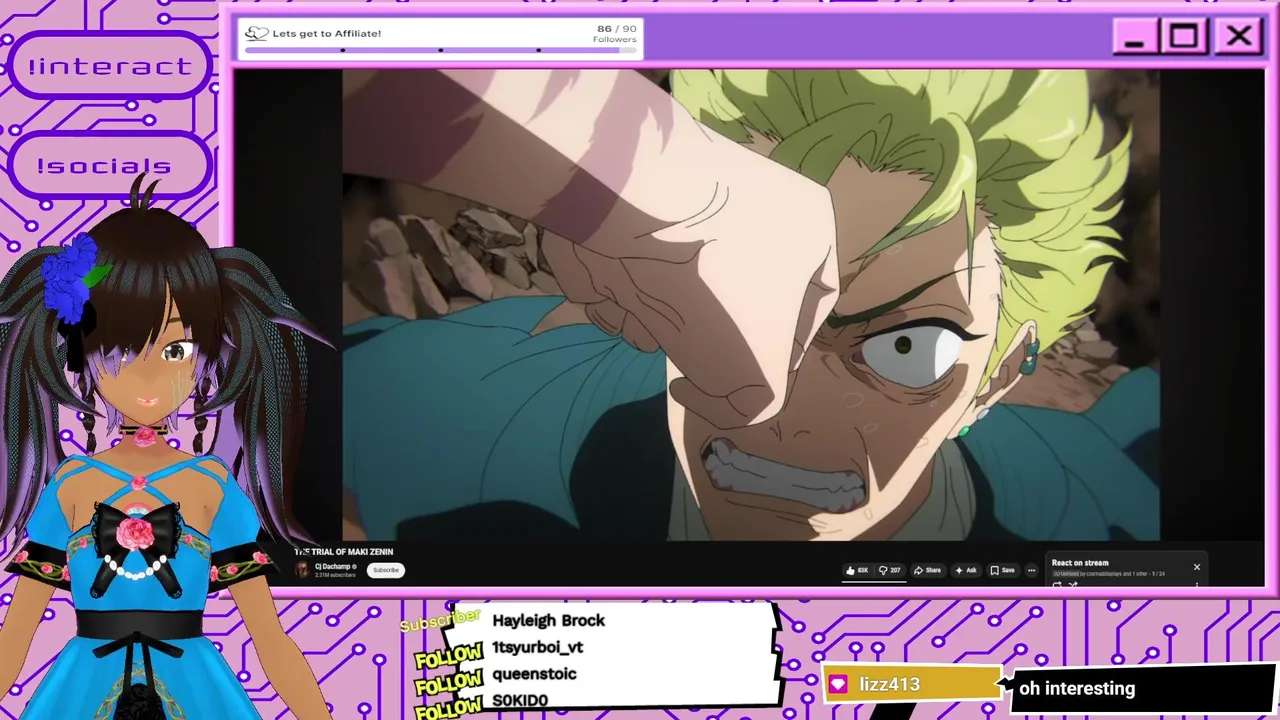Image resolution: width=1280 pixels, height=720 pixels.
Task: Click the React on stream panel title
Action: pos(1080,563)
